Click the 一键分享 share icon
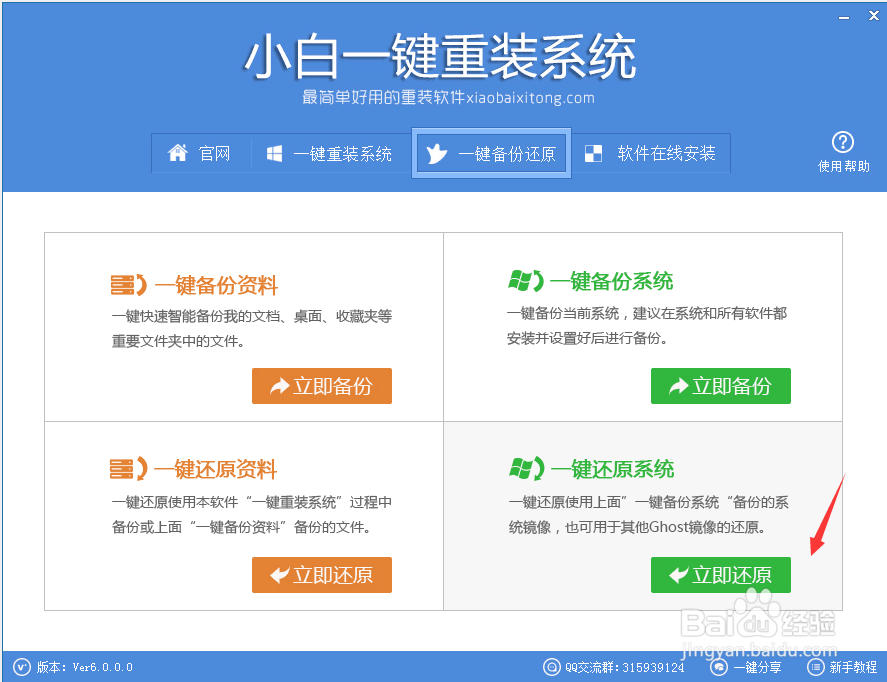This screenshot has width=887, height=682. tap(719, 667)
